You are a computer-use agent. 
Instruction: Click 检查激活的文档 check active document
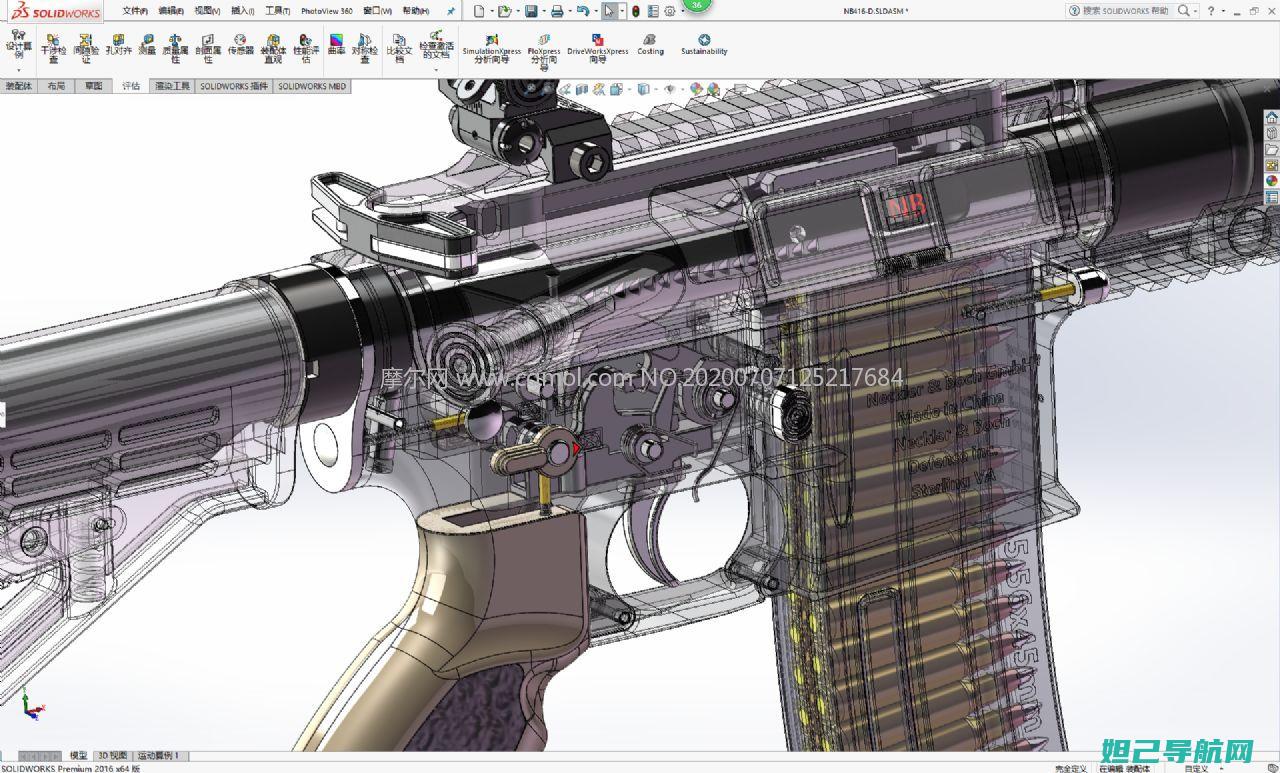tap(436, 45)
